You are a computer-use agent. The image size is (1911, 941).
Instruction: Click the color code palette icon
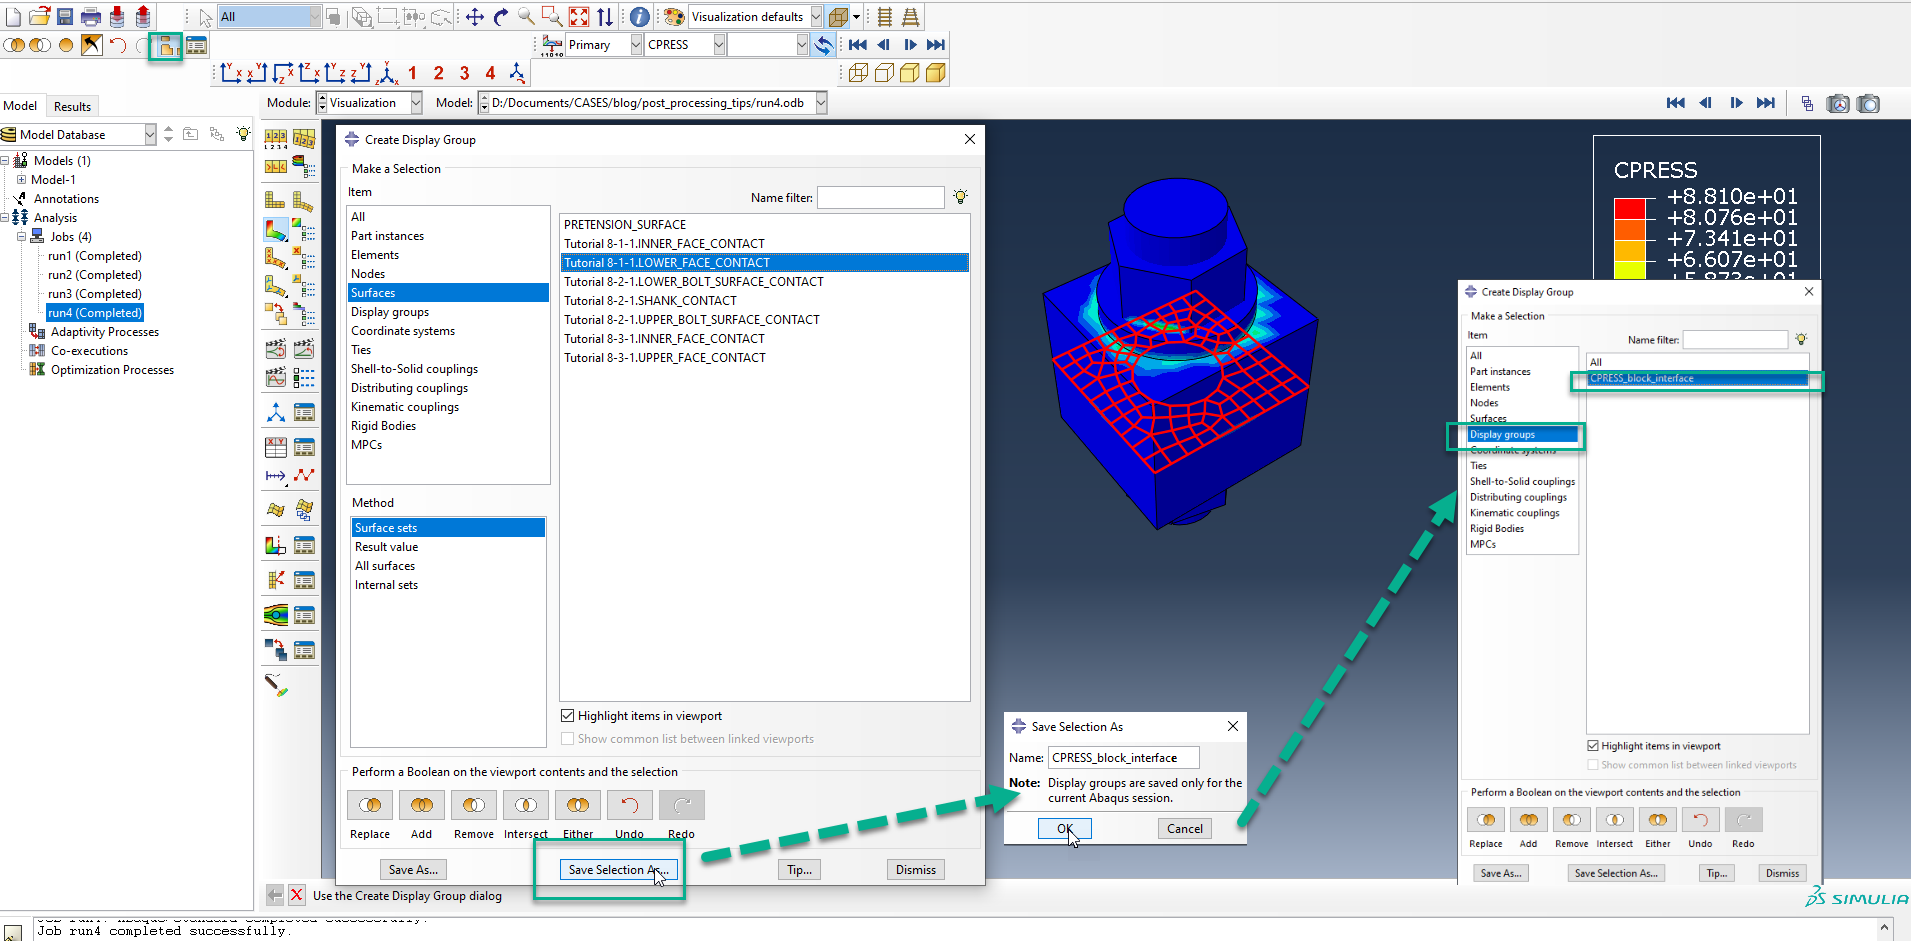[675, 16]
